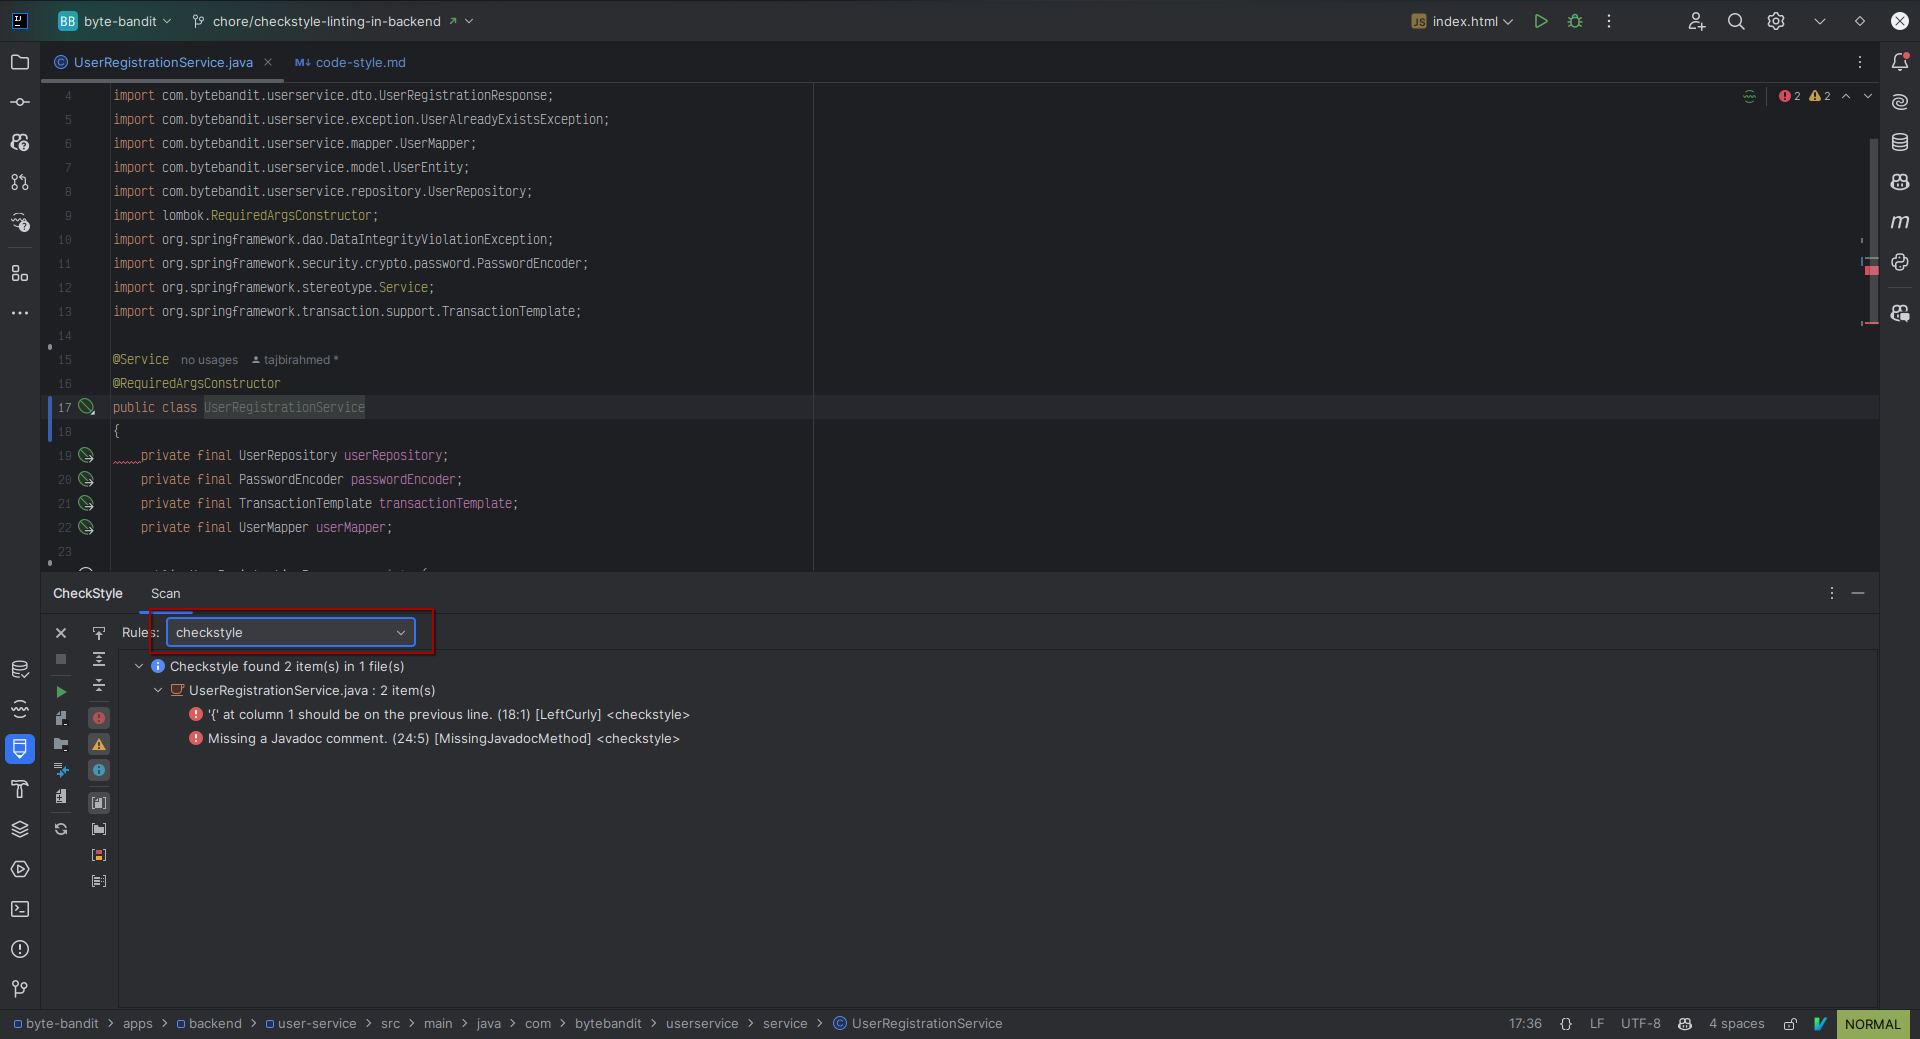The width and height of the screenshot is (1920, 1039).
Task: Toggle read-only lock in status bar
Action: [x=1790, y=1024]
